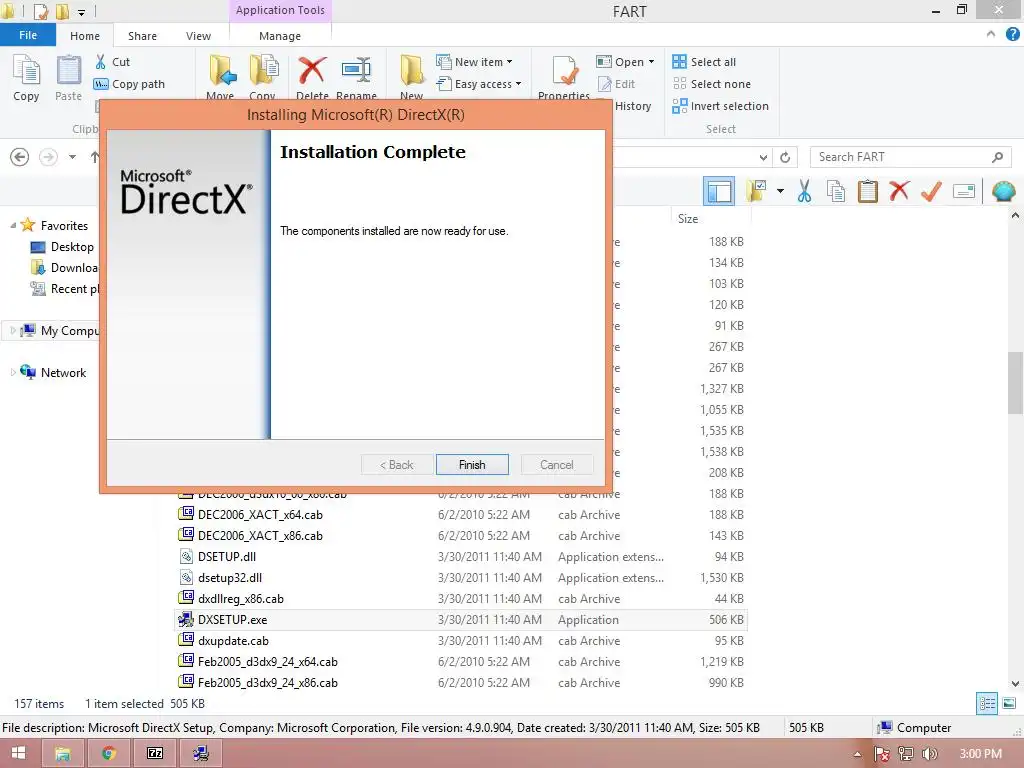The width and height of the screenshot is (1024, 768).
Task: Select Feb2005_d3dx9_24_x64.cab file
Action: pos(268,662)
